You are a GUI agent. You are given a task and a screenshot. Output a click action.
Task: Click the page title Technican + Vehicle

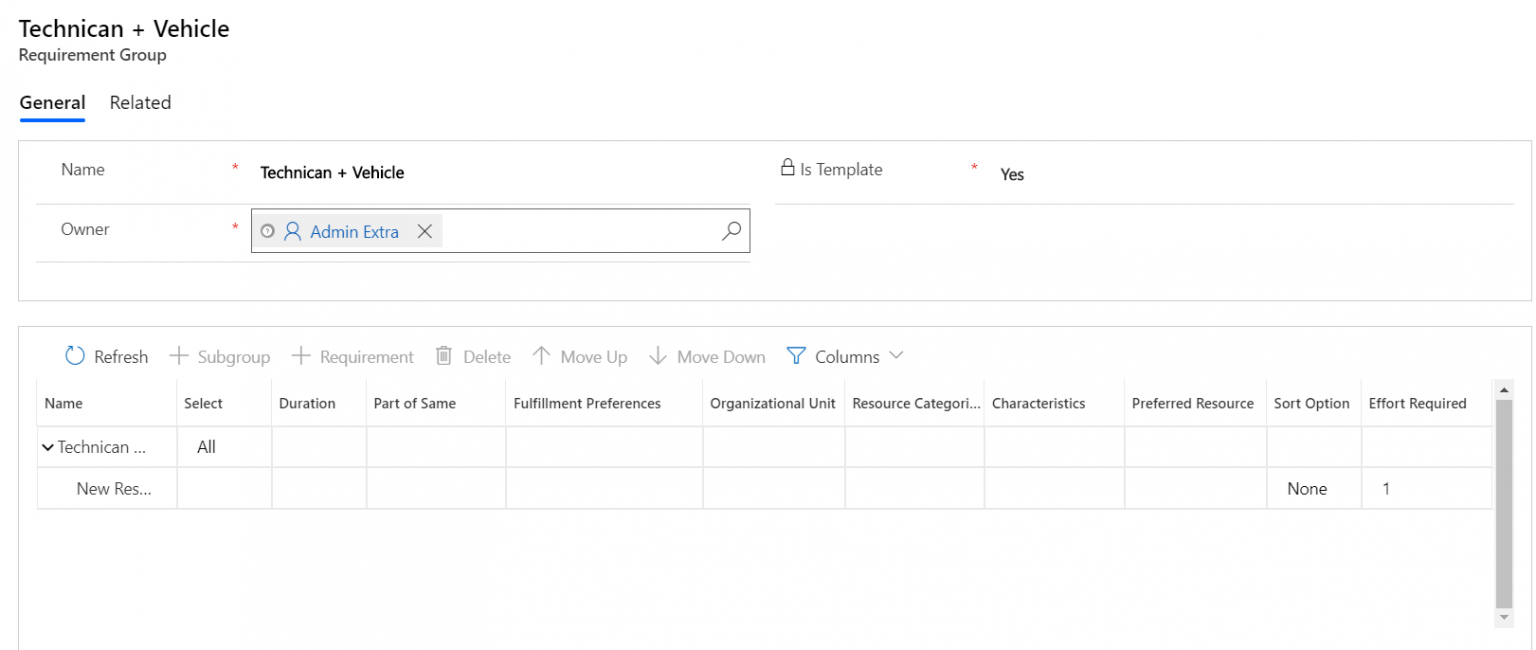124,28
